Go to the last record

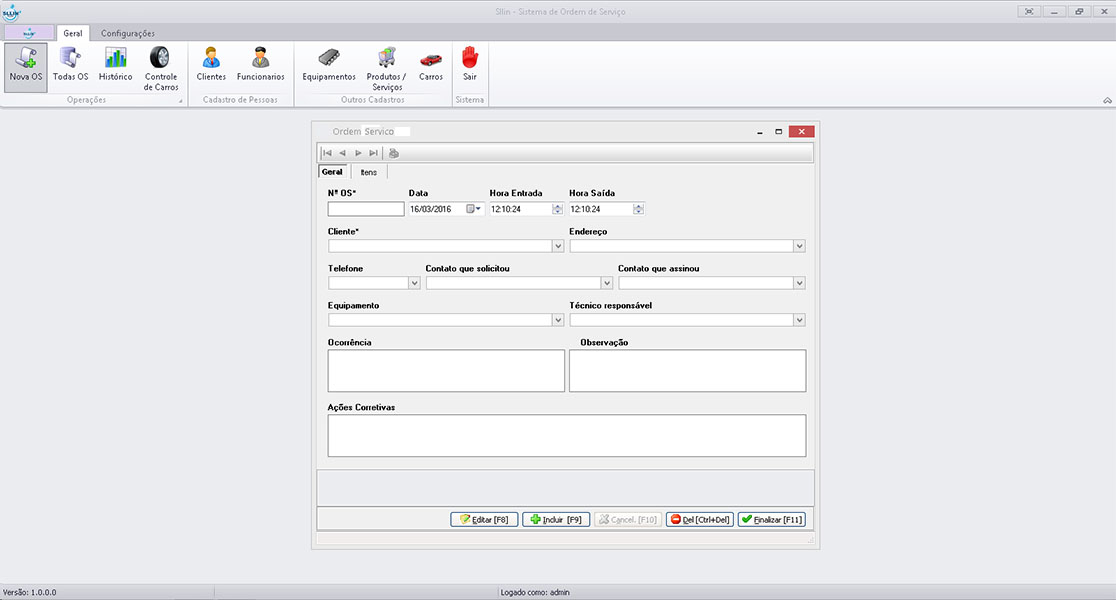click(x=373, y=153)
